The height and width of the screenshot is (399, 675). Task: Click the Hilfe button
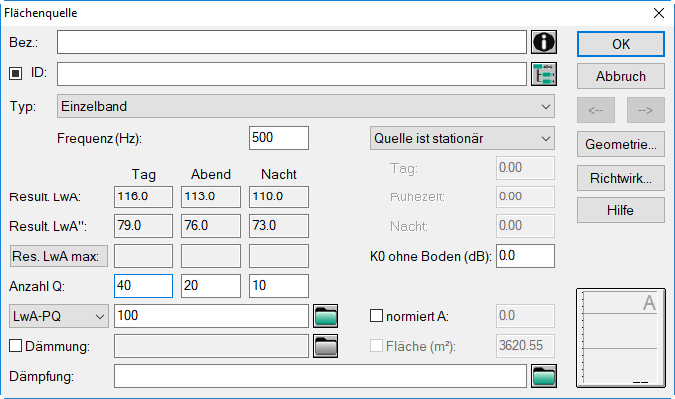(621, 210)
